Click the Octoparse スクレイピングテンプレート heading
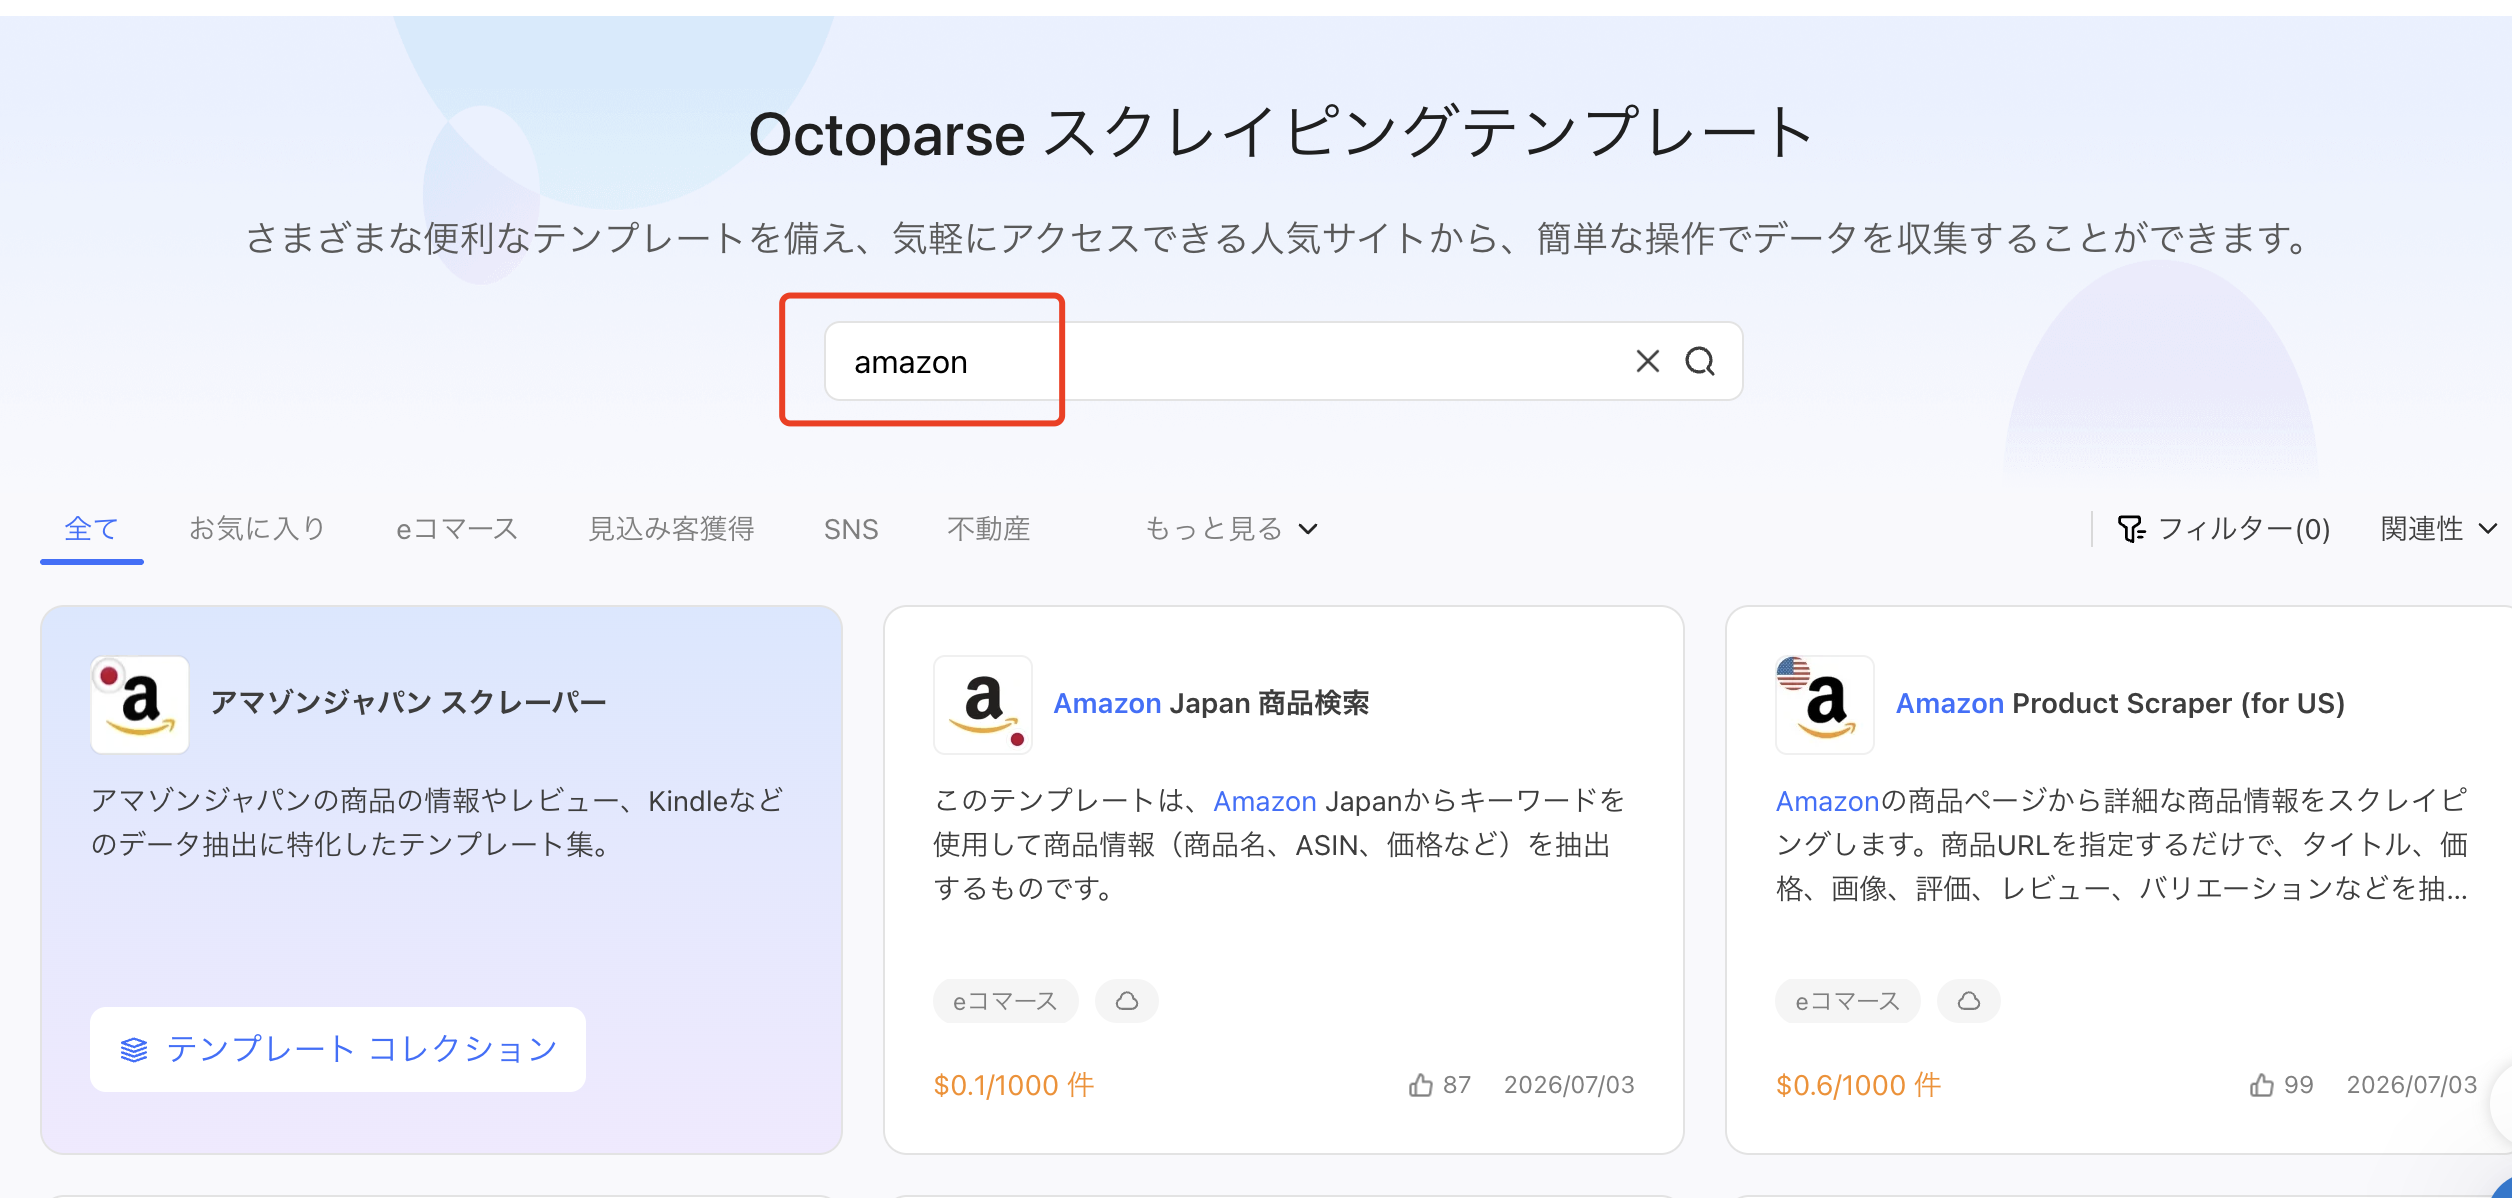The image size is (2512, 1198). [1283, 133]
